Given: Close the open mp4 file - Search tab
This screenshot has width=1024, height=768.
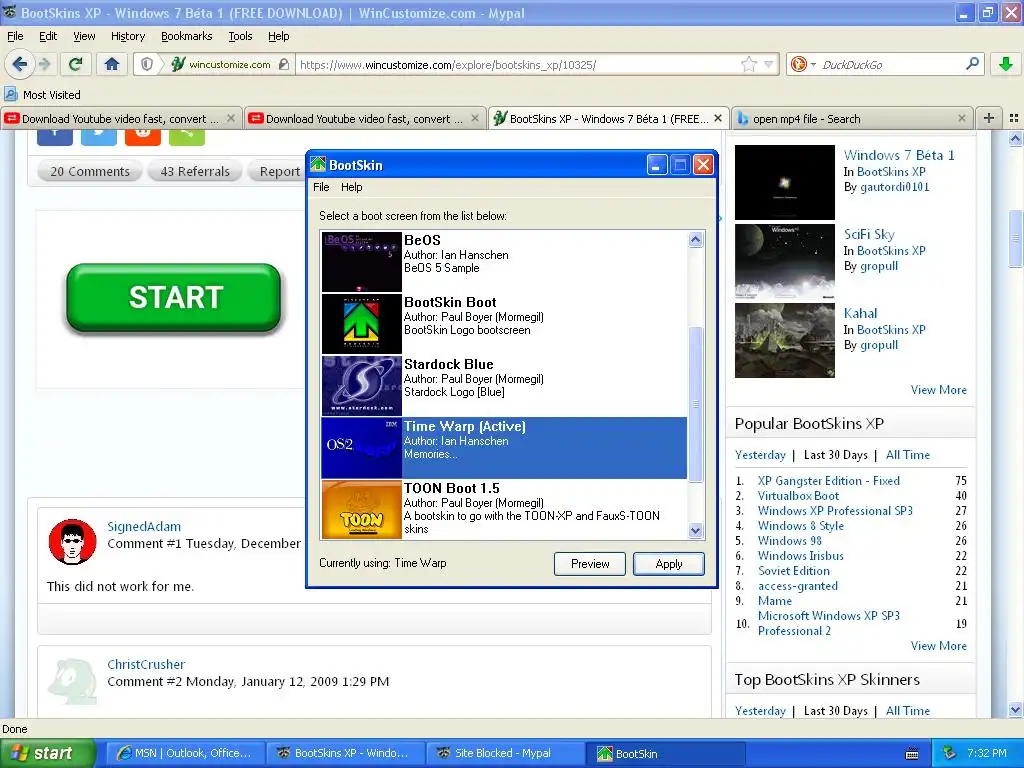Looking at the screenshot, I should click(x=961, y=118).
